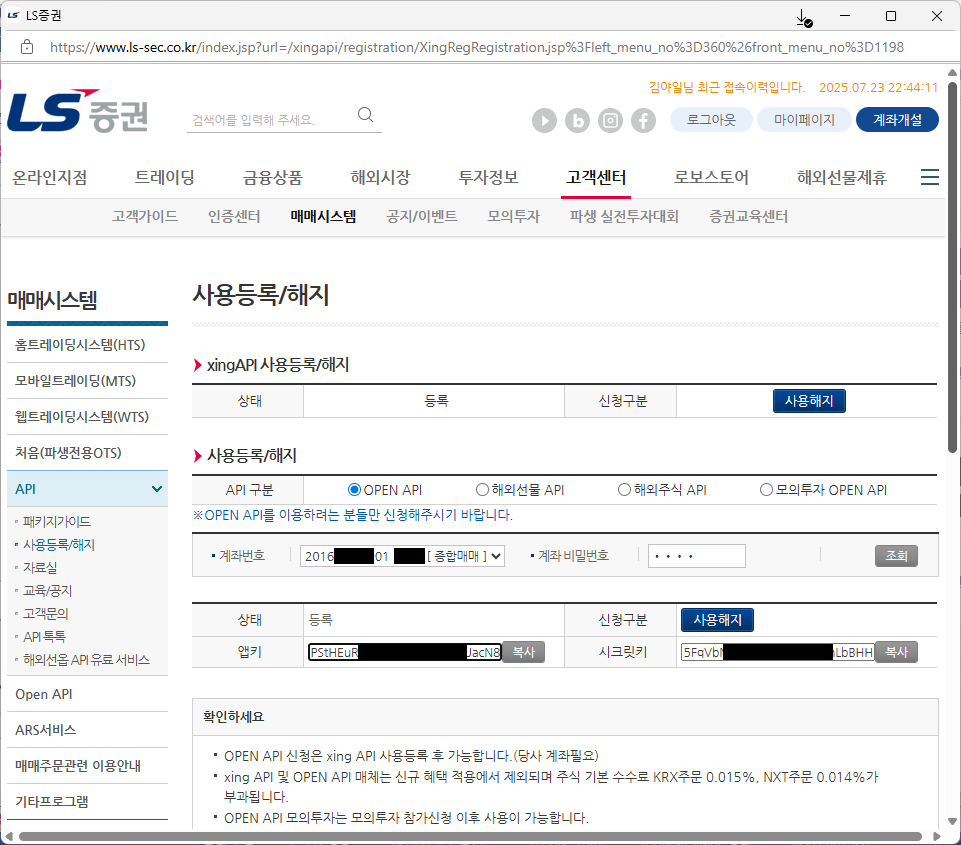The height and width of the screenshot is (845, 961).
Task: Click the LS증권 logo
Action: click(78, 113)
